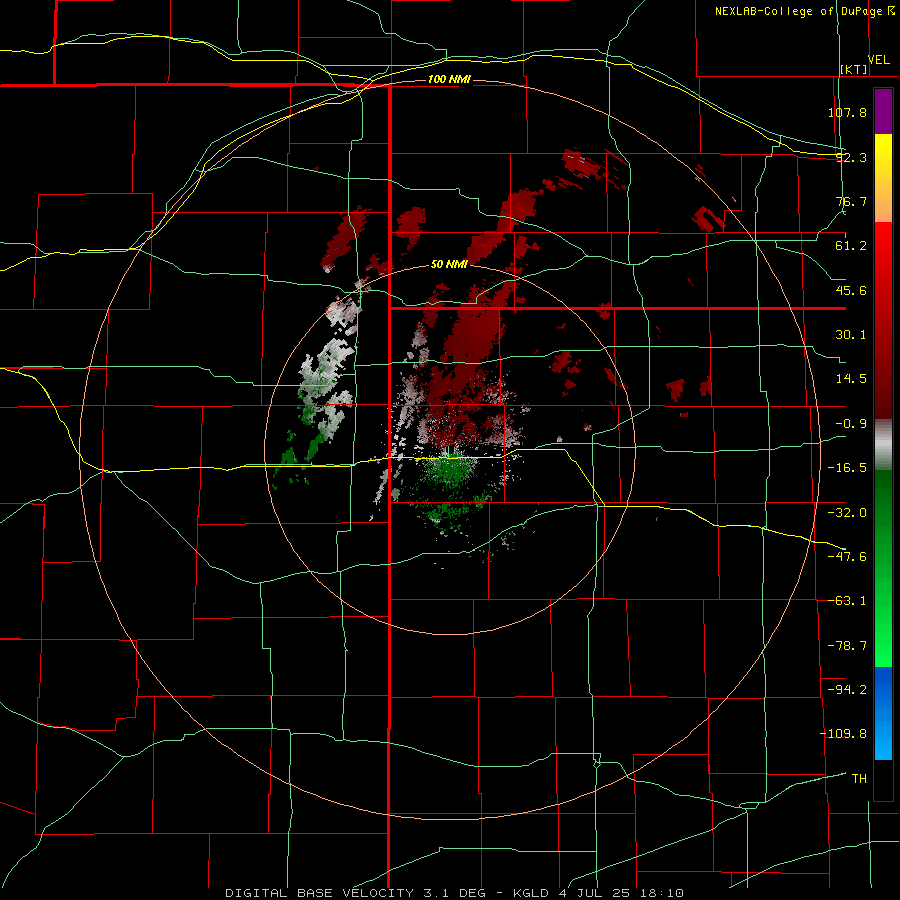Click the -109.8 legend value
This screenshot has height=900, width=900.
(843, 734)
